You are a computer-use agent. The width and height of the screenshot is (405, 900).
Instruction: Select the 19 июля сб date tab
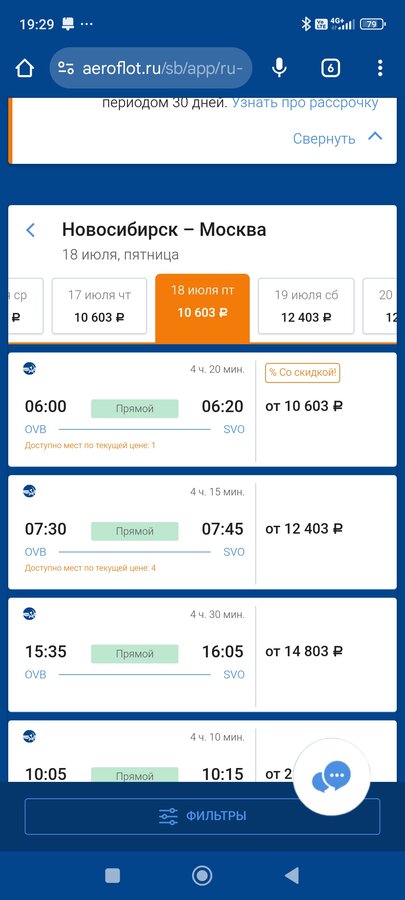pyautogui.click(x=306, y=306)
